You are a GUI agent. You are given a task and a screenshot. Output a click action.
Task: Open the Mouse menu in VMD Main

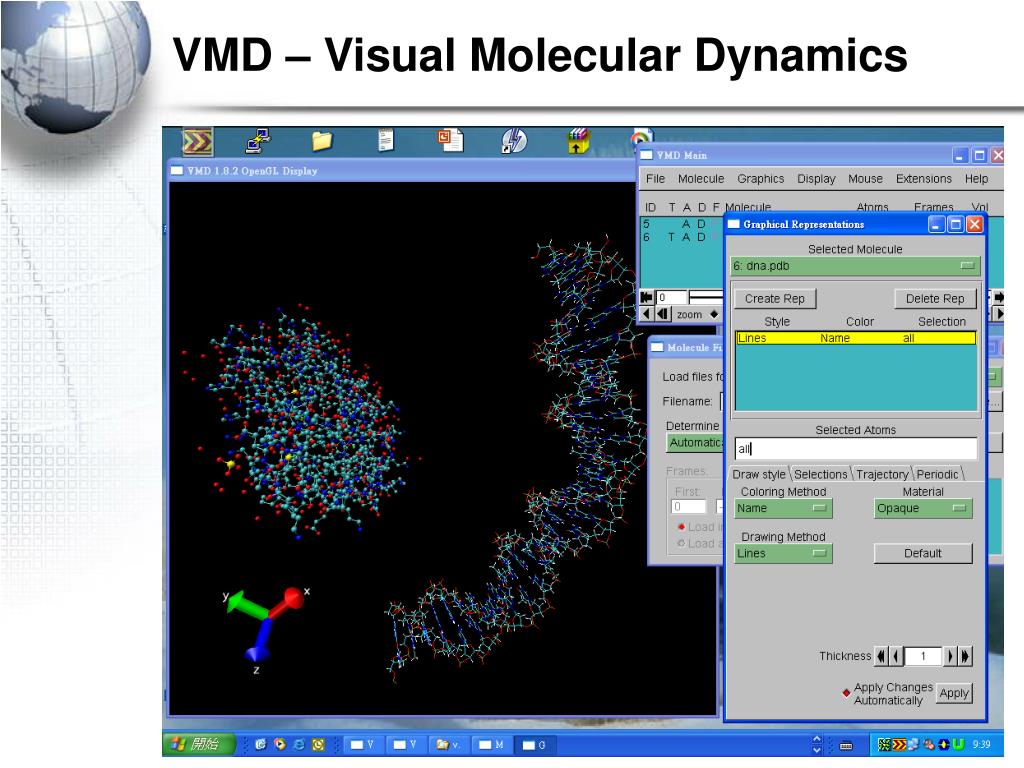point(865,179)
